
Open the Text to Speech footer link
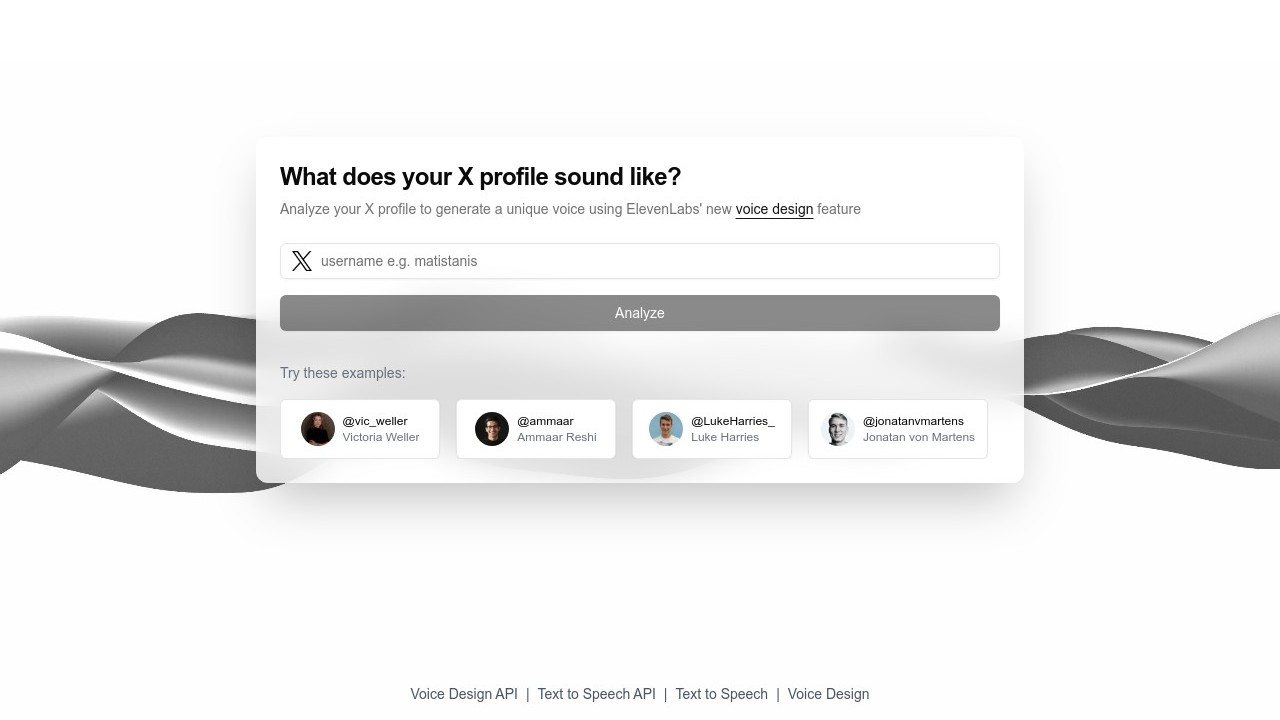click(722, 694)
